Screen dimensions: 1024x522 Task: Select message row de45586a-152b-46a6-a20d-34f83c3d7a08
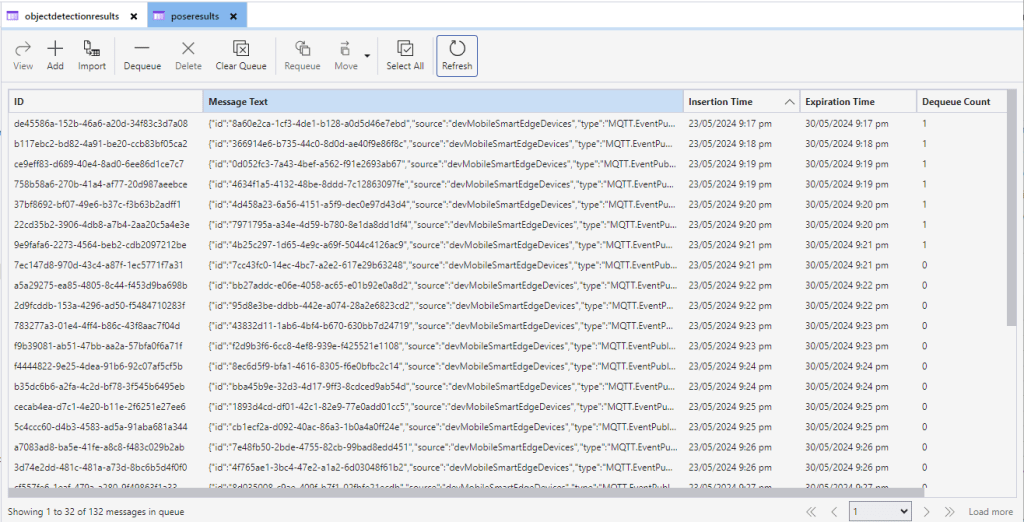pyautogui.click(x=100, y=124)
